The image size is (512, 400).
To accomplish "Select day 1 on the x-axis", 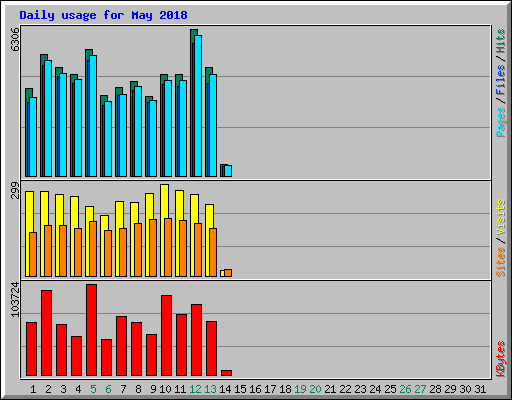I will tap(33, 389).
